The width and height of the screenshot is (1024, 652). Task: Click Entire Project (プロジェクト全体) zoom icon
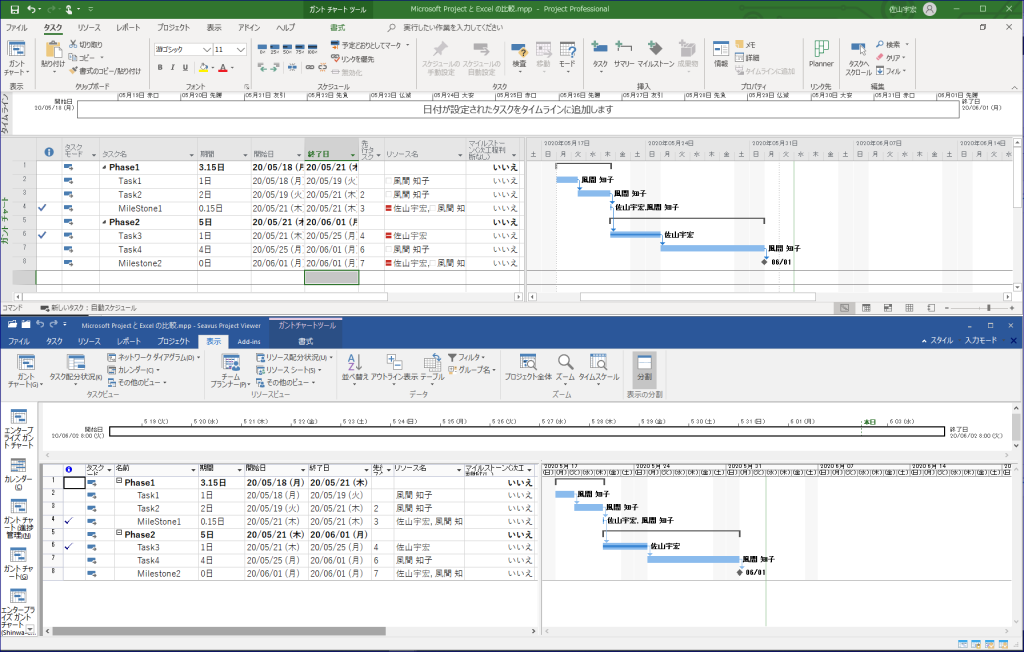click(528, 367)
